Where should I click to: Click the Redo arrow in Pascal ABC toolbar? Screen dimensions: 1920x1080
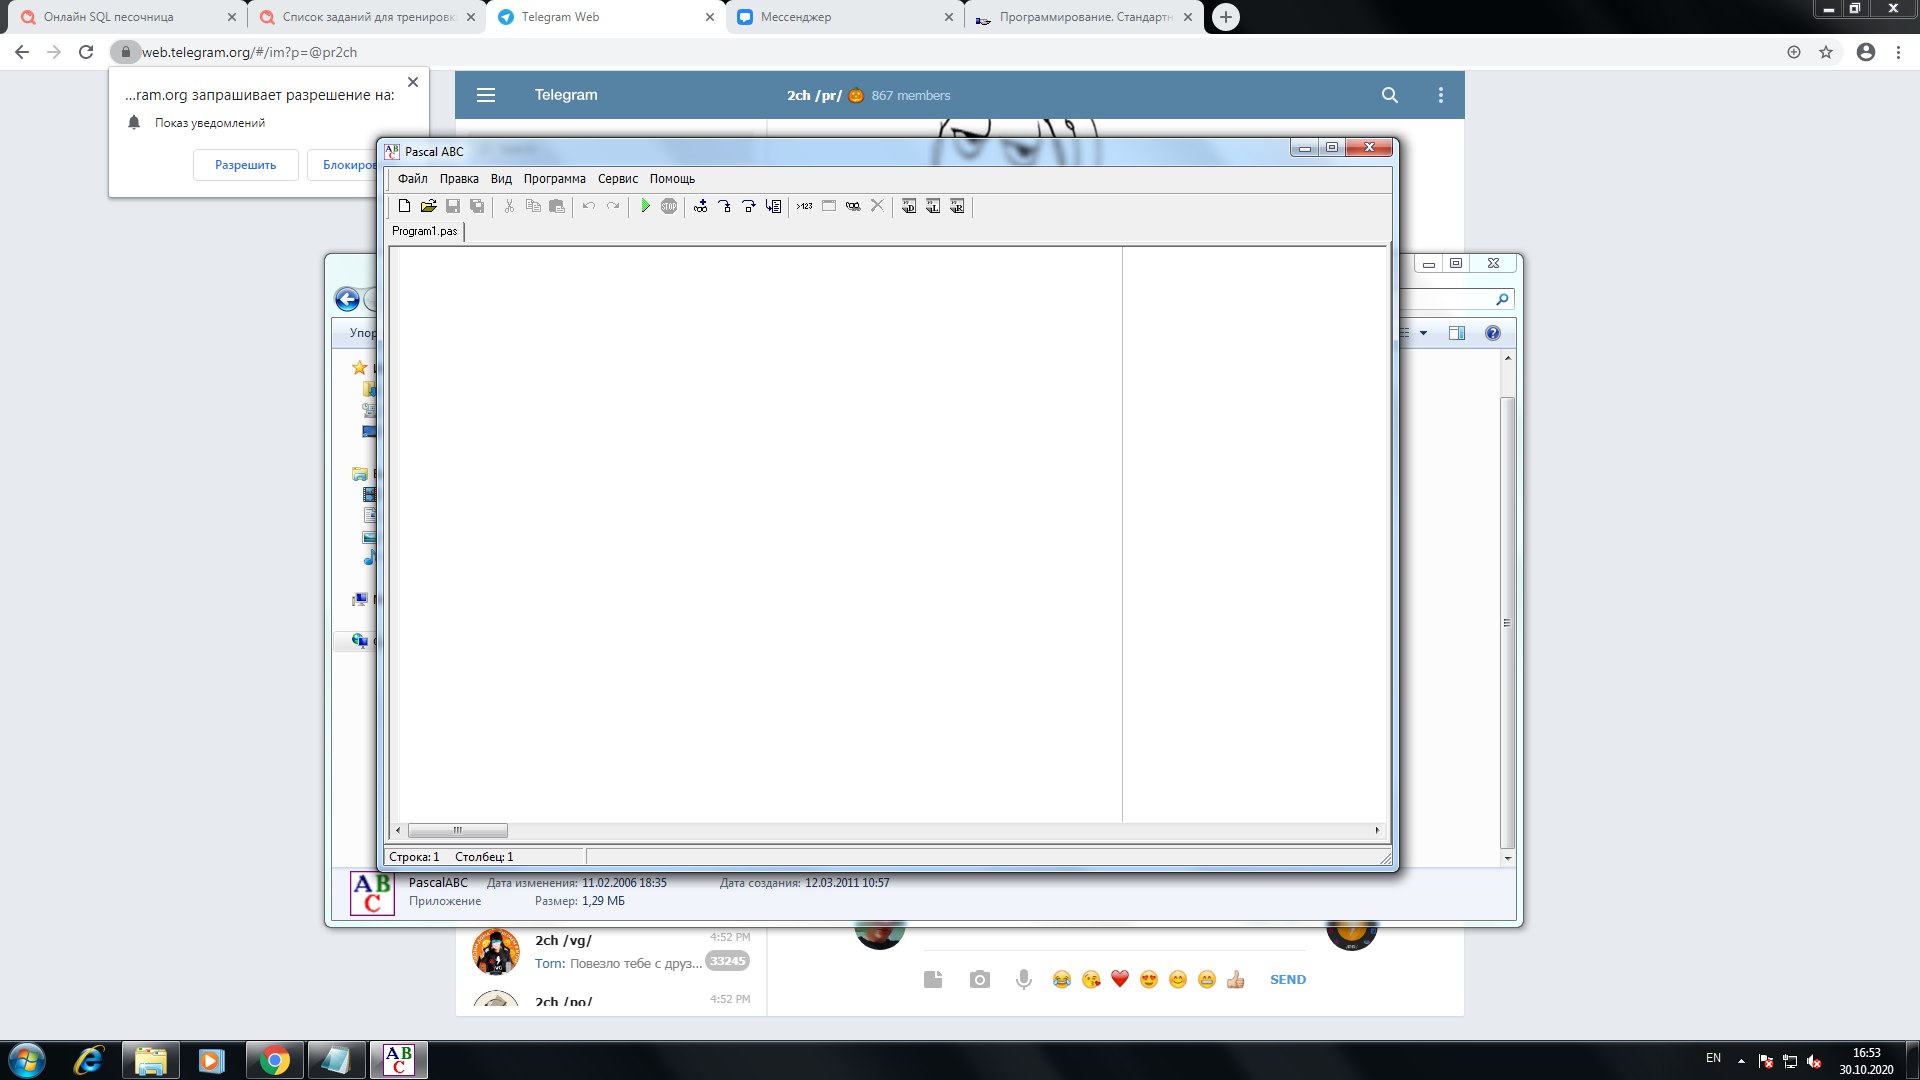(x=613, y=206)
